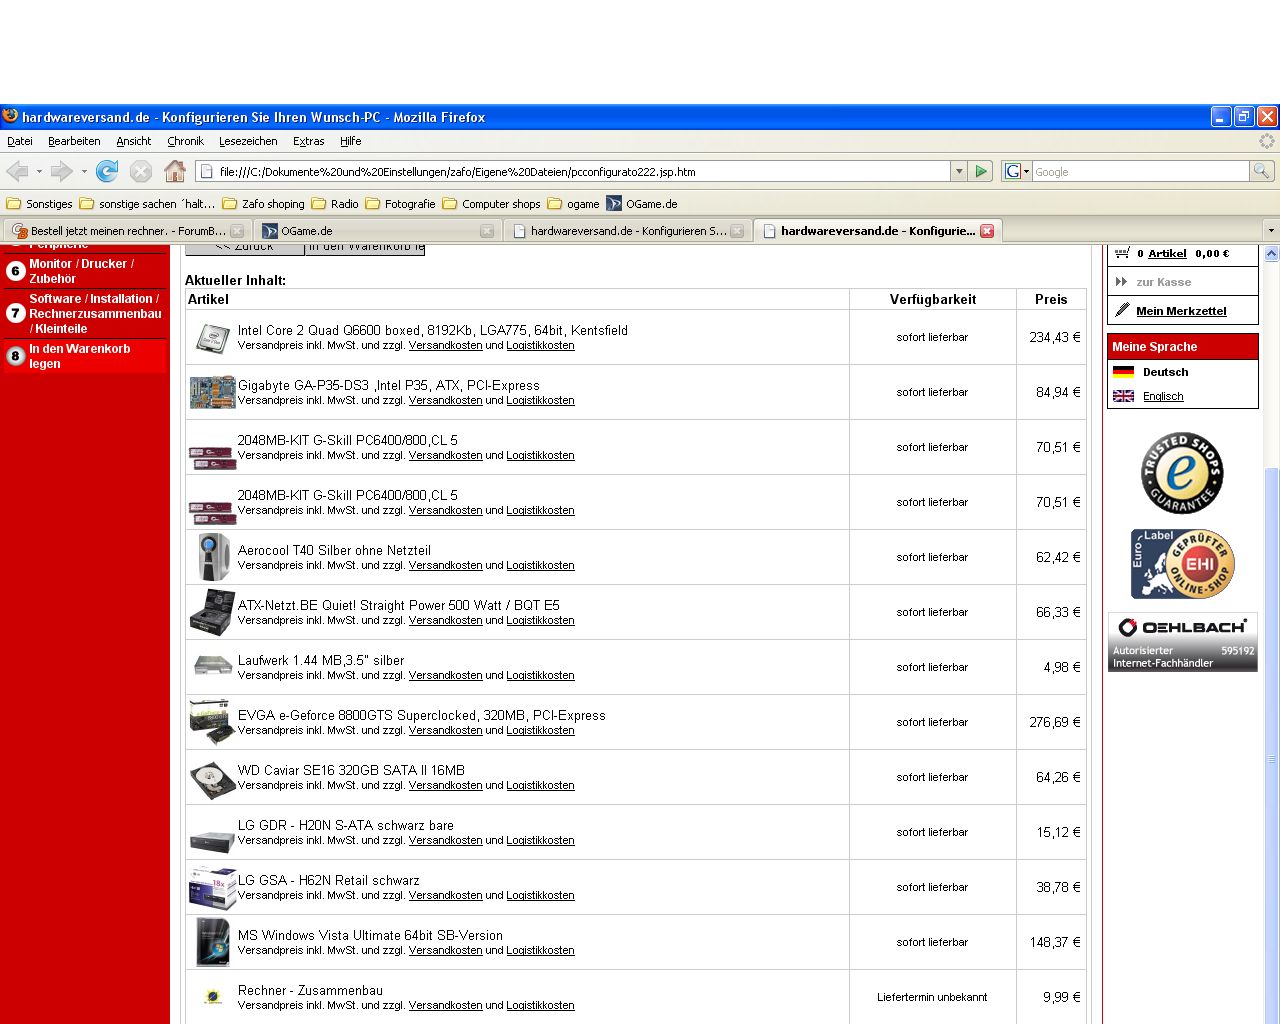
Task: Open the ogame bookmark folder
Action: coord(573,204)
